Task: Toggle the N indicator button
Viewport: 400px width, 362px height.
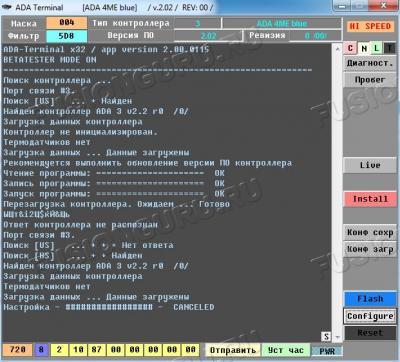Action: [x=364, y=49]
